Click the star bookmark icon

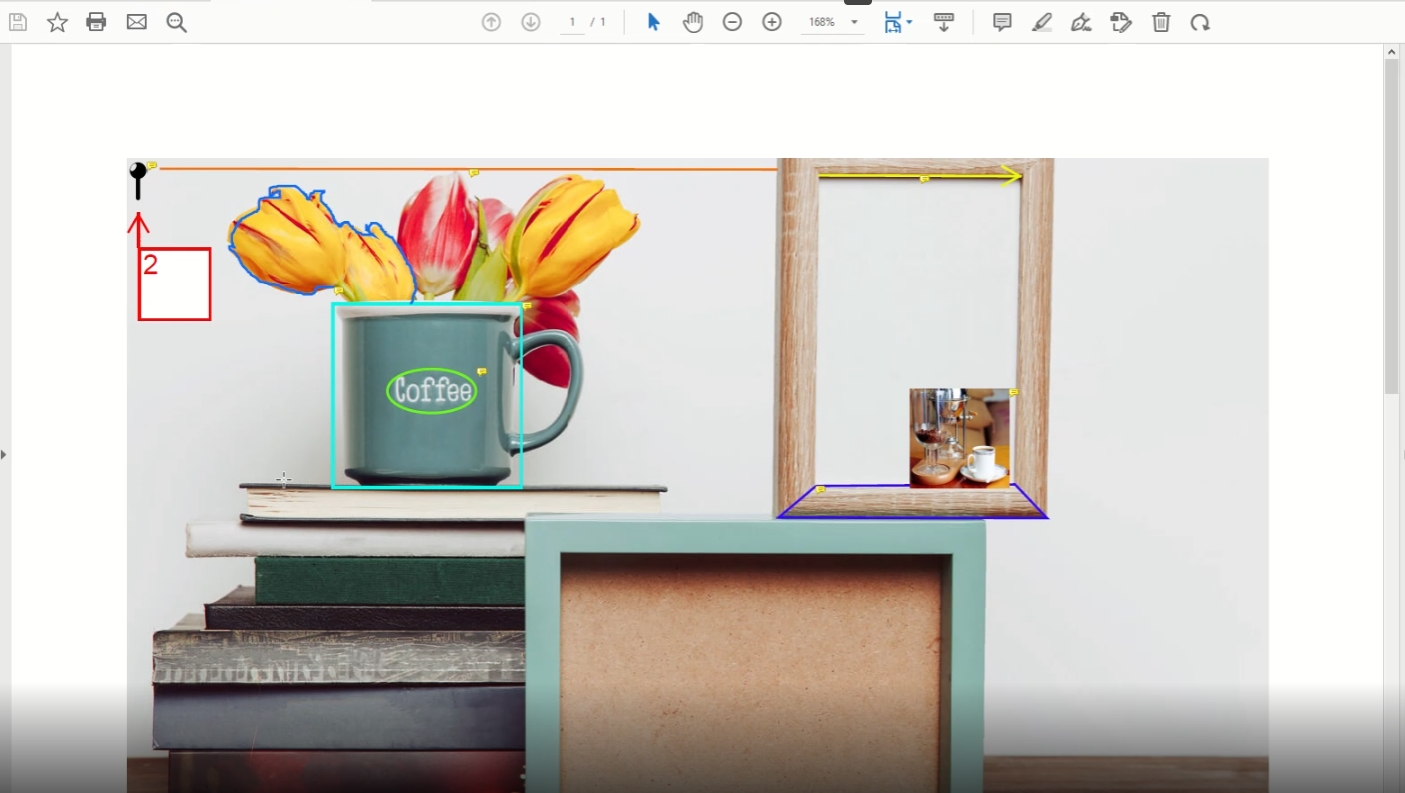coord(57,22)
